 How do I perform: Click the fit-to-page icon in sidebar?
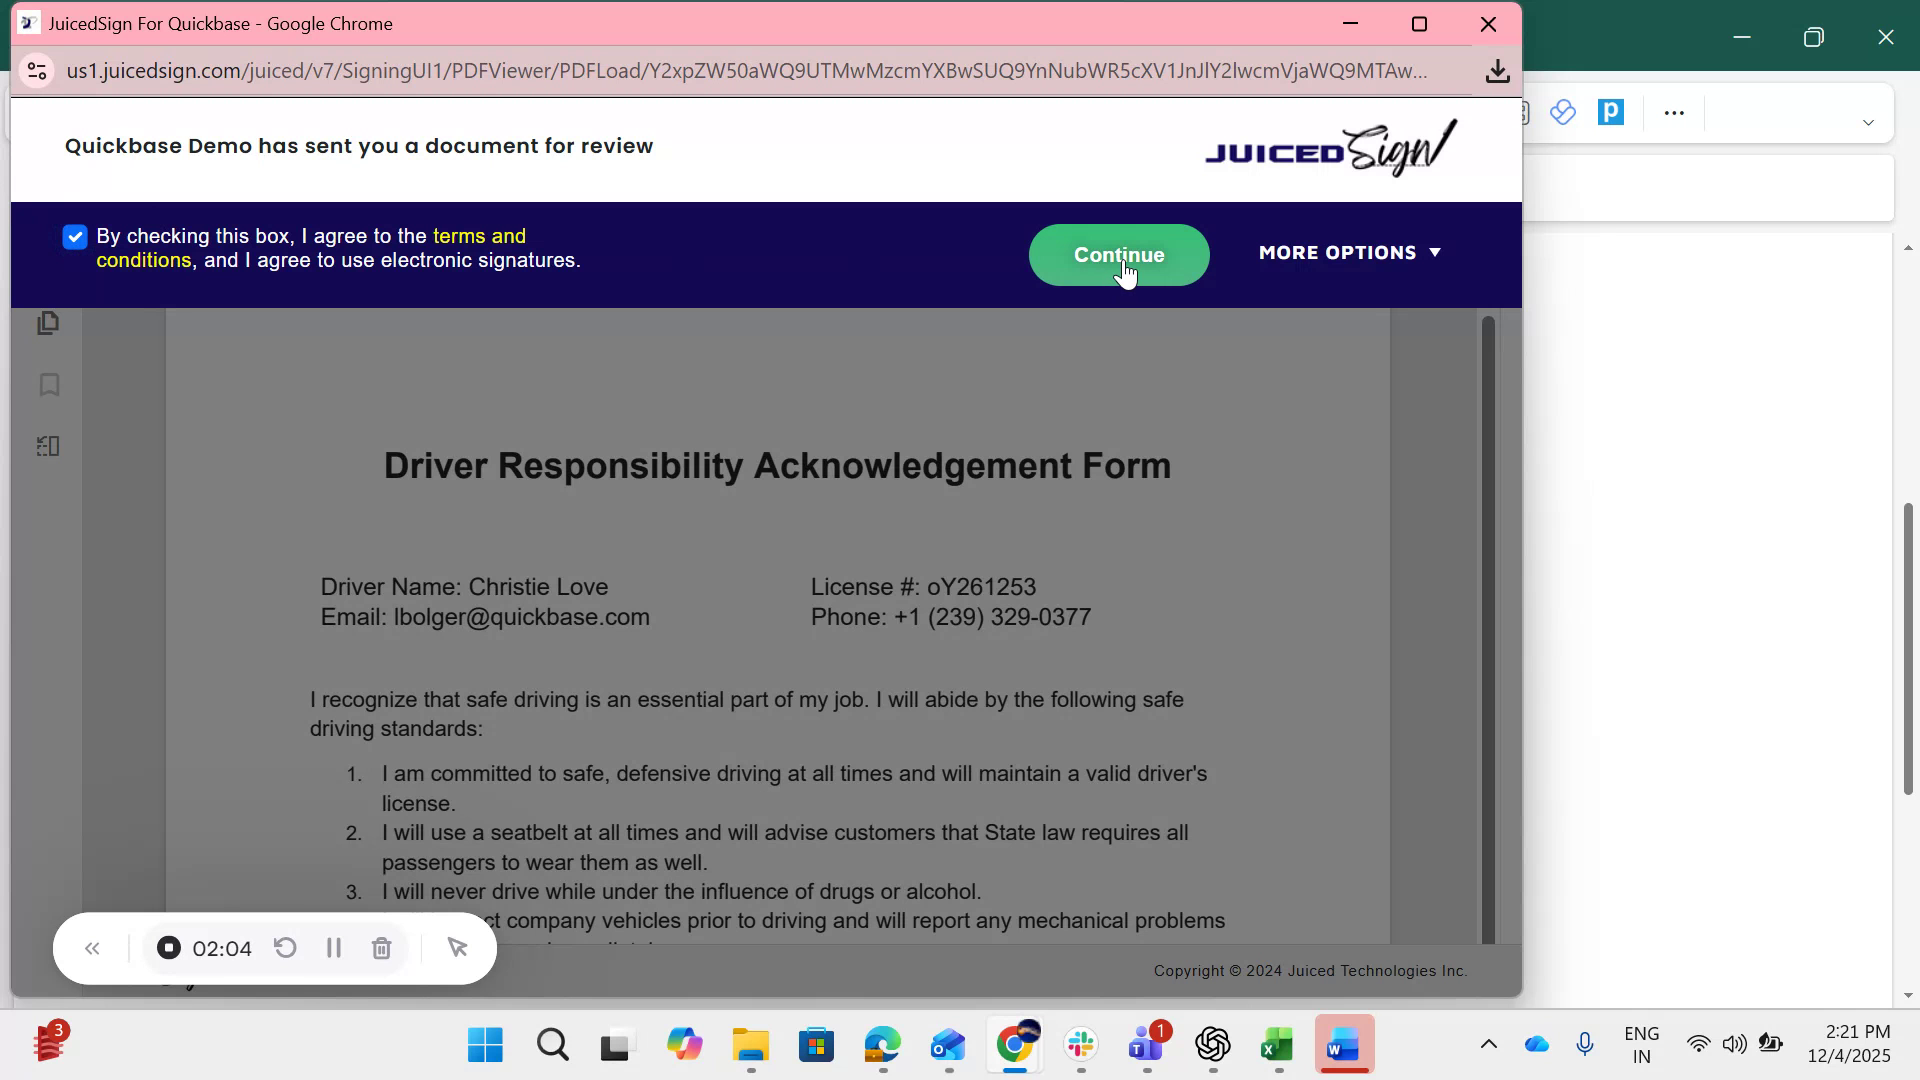pyautogui.click(x=48, y=447)
